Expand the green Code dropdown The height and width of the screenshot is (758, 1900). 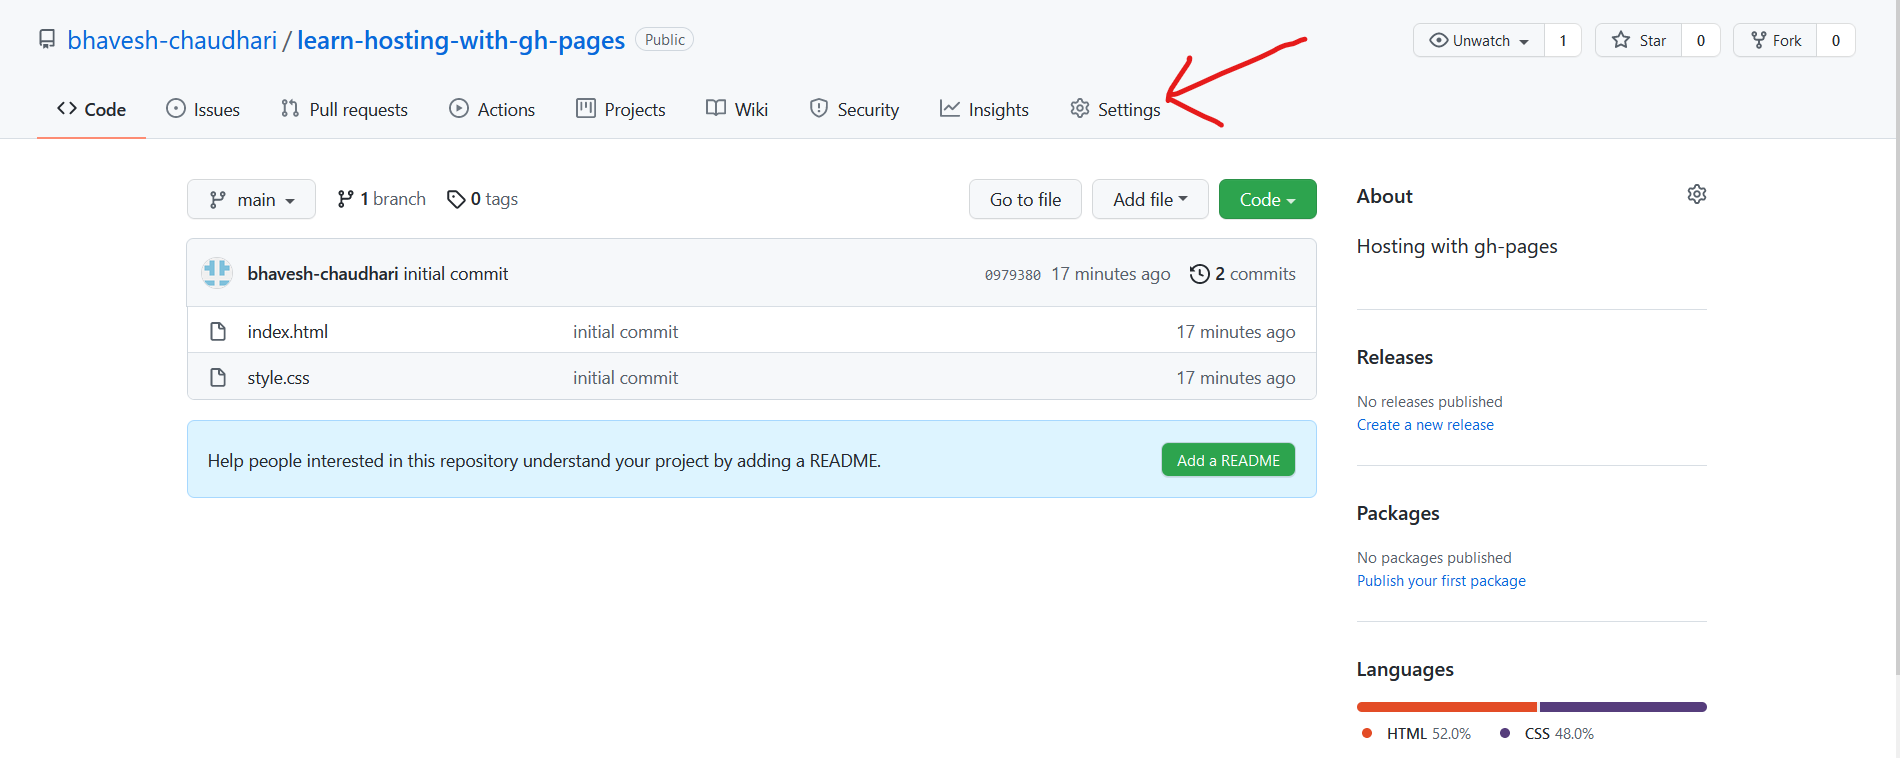[1267, 199]
